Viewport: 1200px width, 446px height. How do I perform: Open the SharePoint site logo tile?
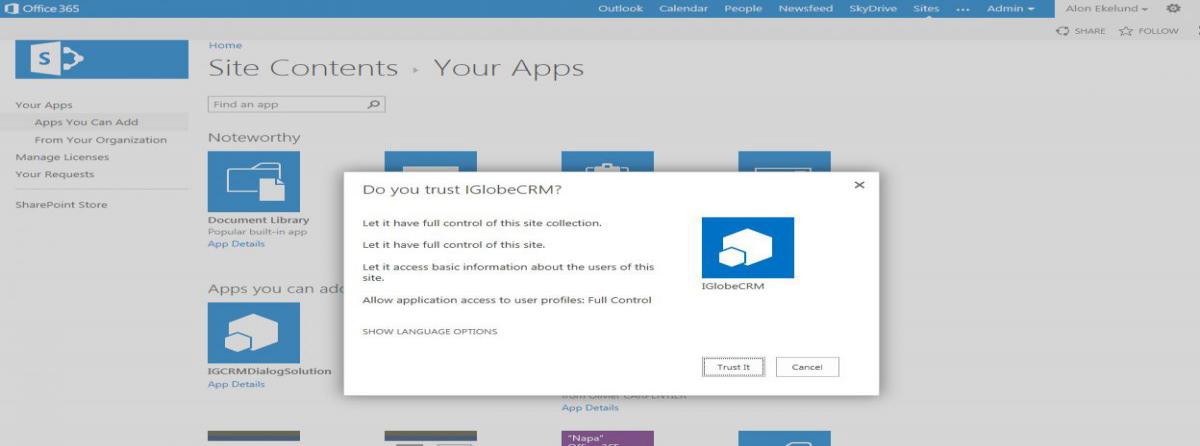click(x=102, y=60)
